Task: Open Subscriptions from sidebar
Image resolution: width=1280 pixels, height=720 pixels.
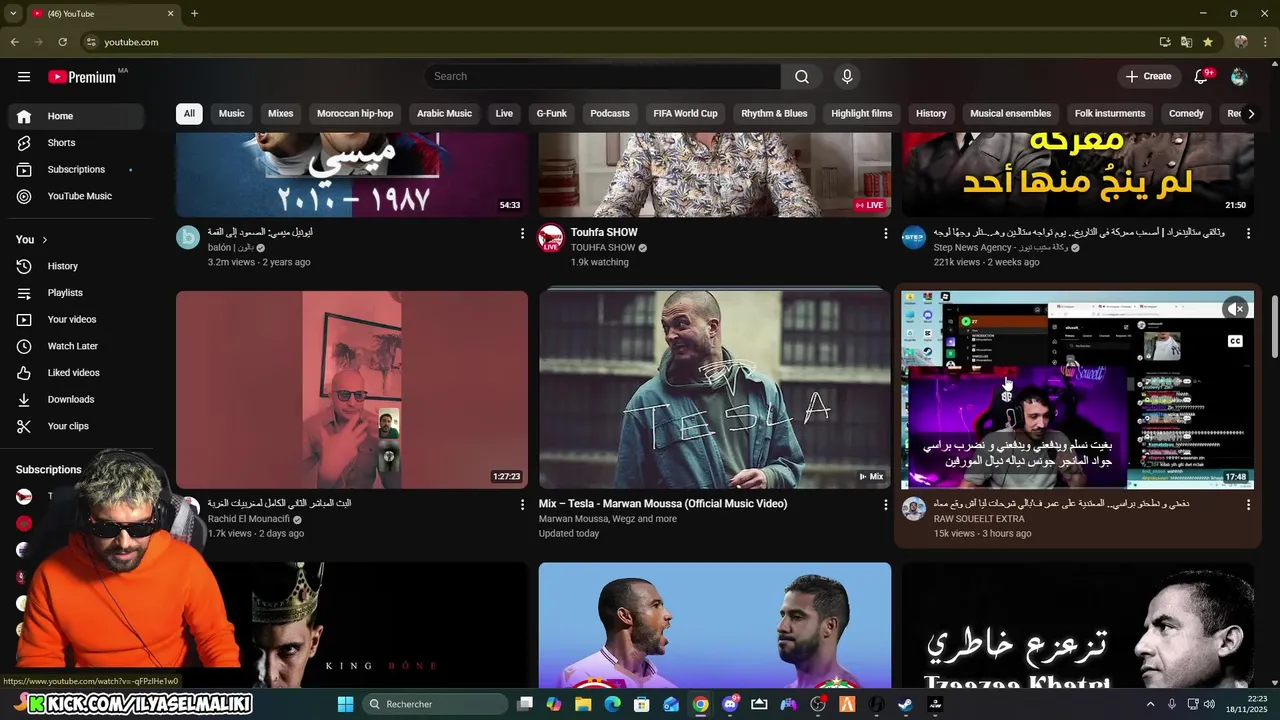Action: [76, 170]
